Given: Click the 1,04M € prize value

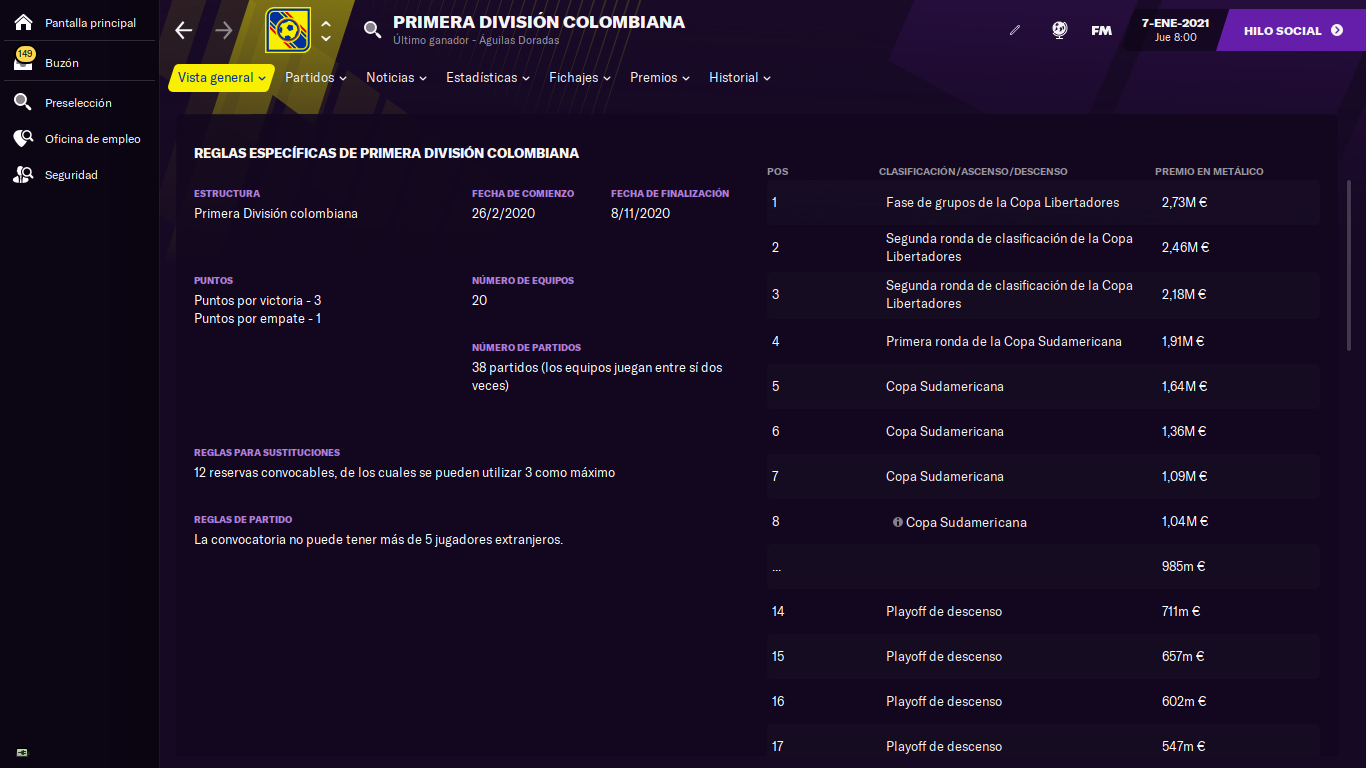Looking at the screenshot, I should [x=1185, y=522].
